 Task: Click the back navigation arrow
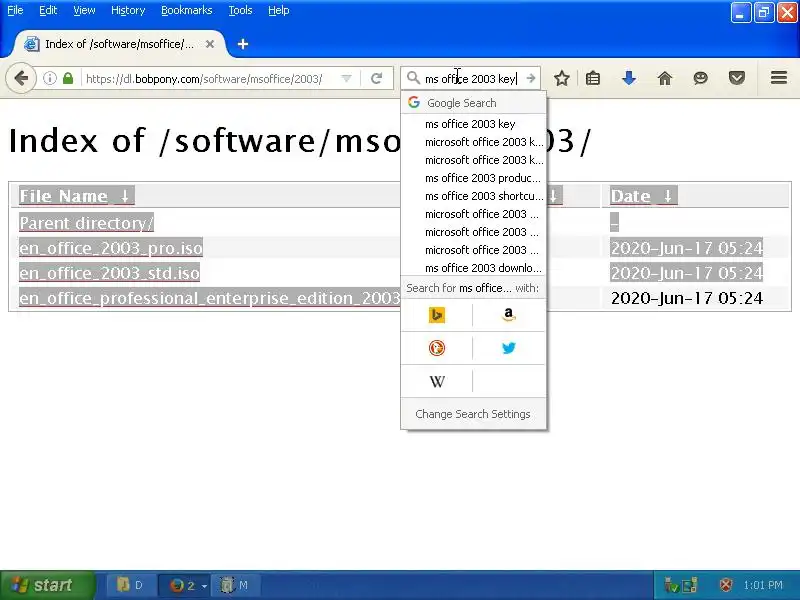(21, 79)
